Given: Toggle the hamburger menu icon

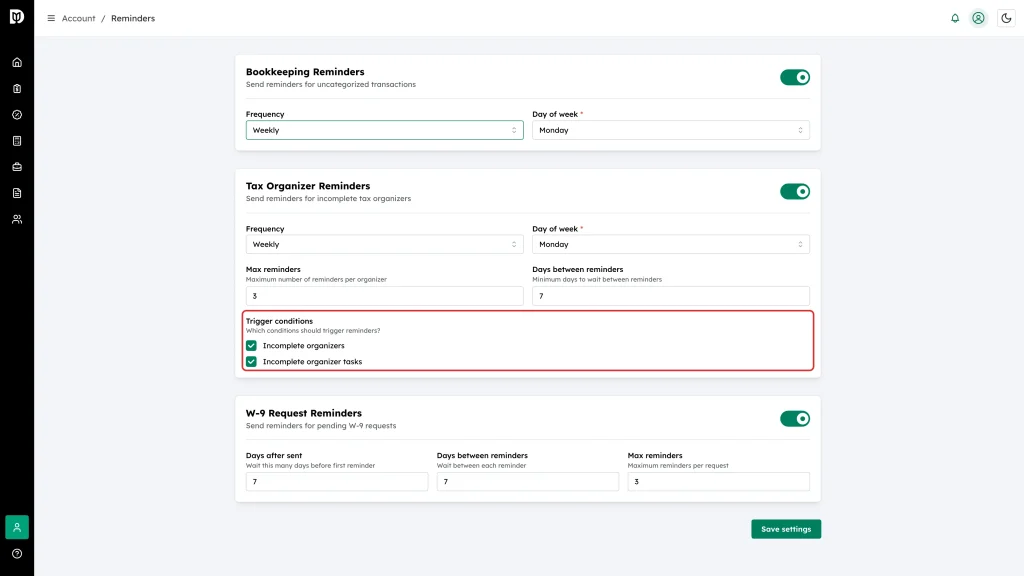Looking at the screenshot, I should coord(51,18).
